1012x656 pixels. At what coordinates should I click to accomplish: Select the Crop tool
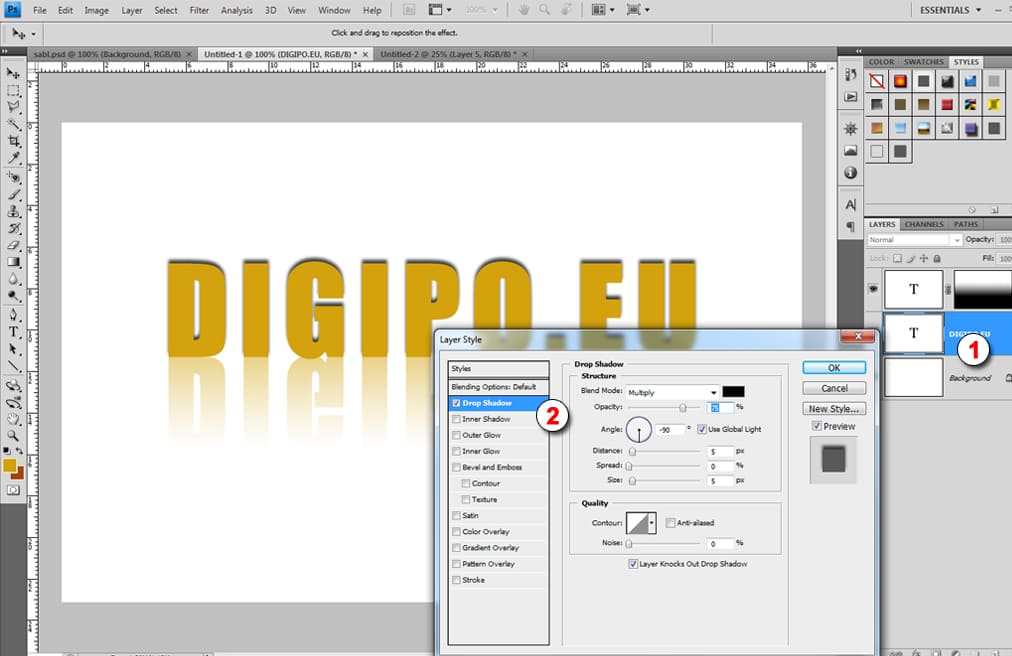pos(14,141)
